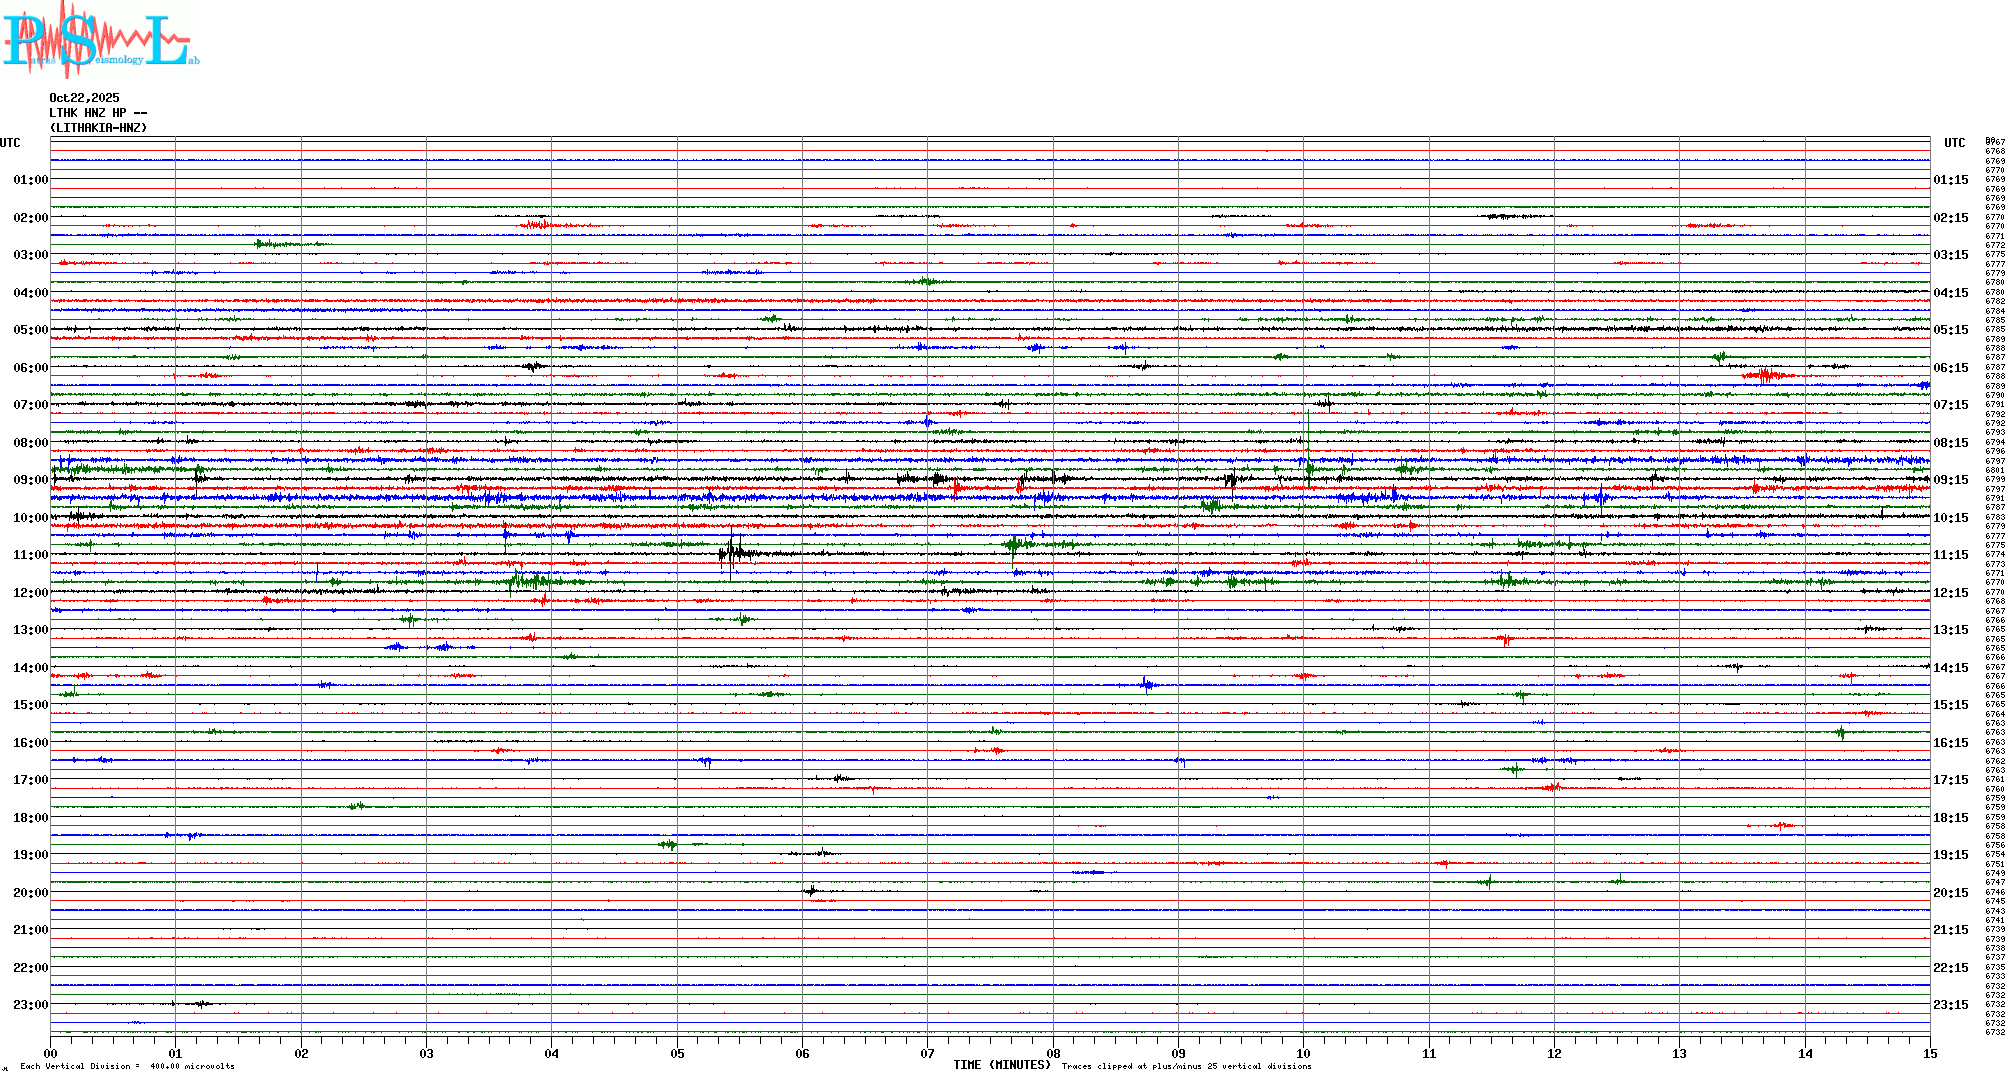The height and width of the screenshot is (1080, 2010).
Task: Click minute marker 15 on bottom axis
Action: click(x=1929, y=1053)
